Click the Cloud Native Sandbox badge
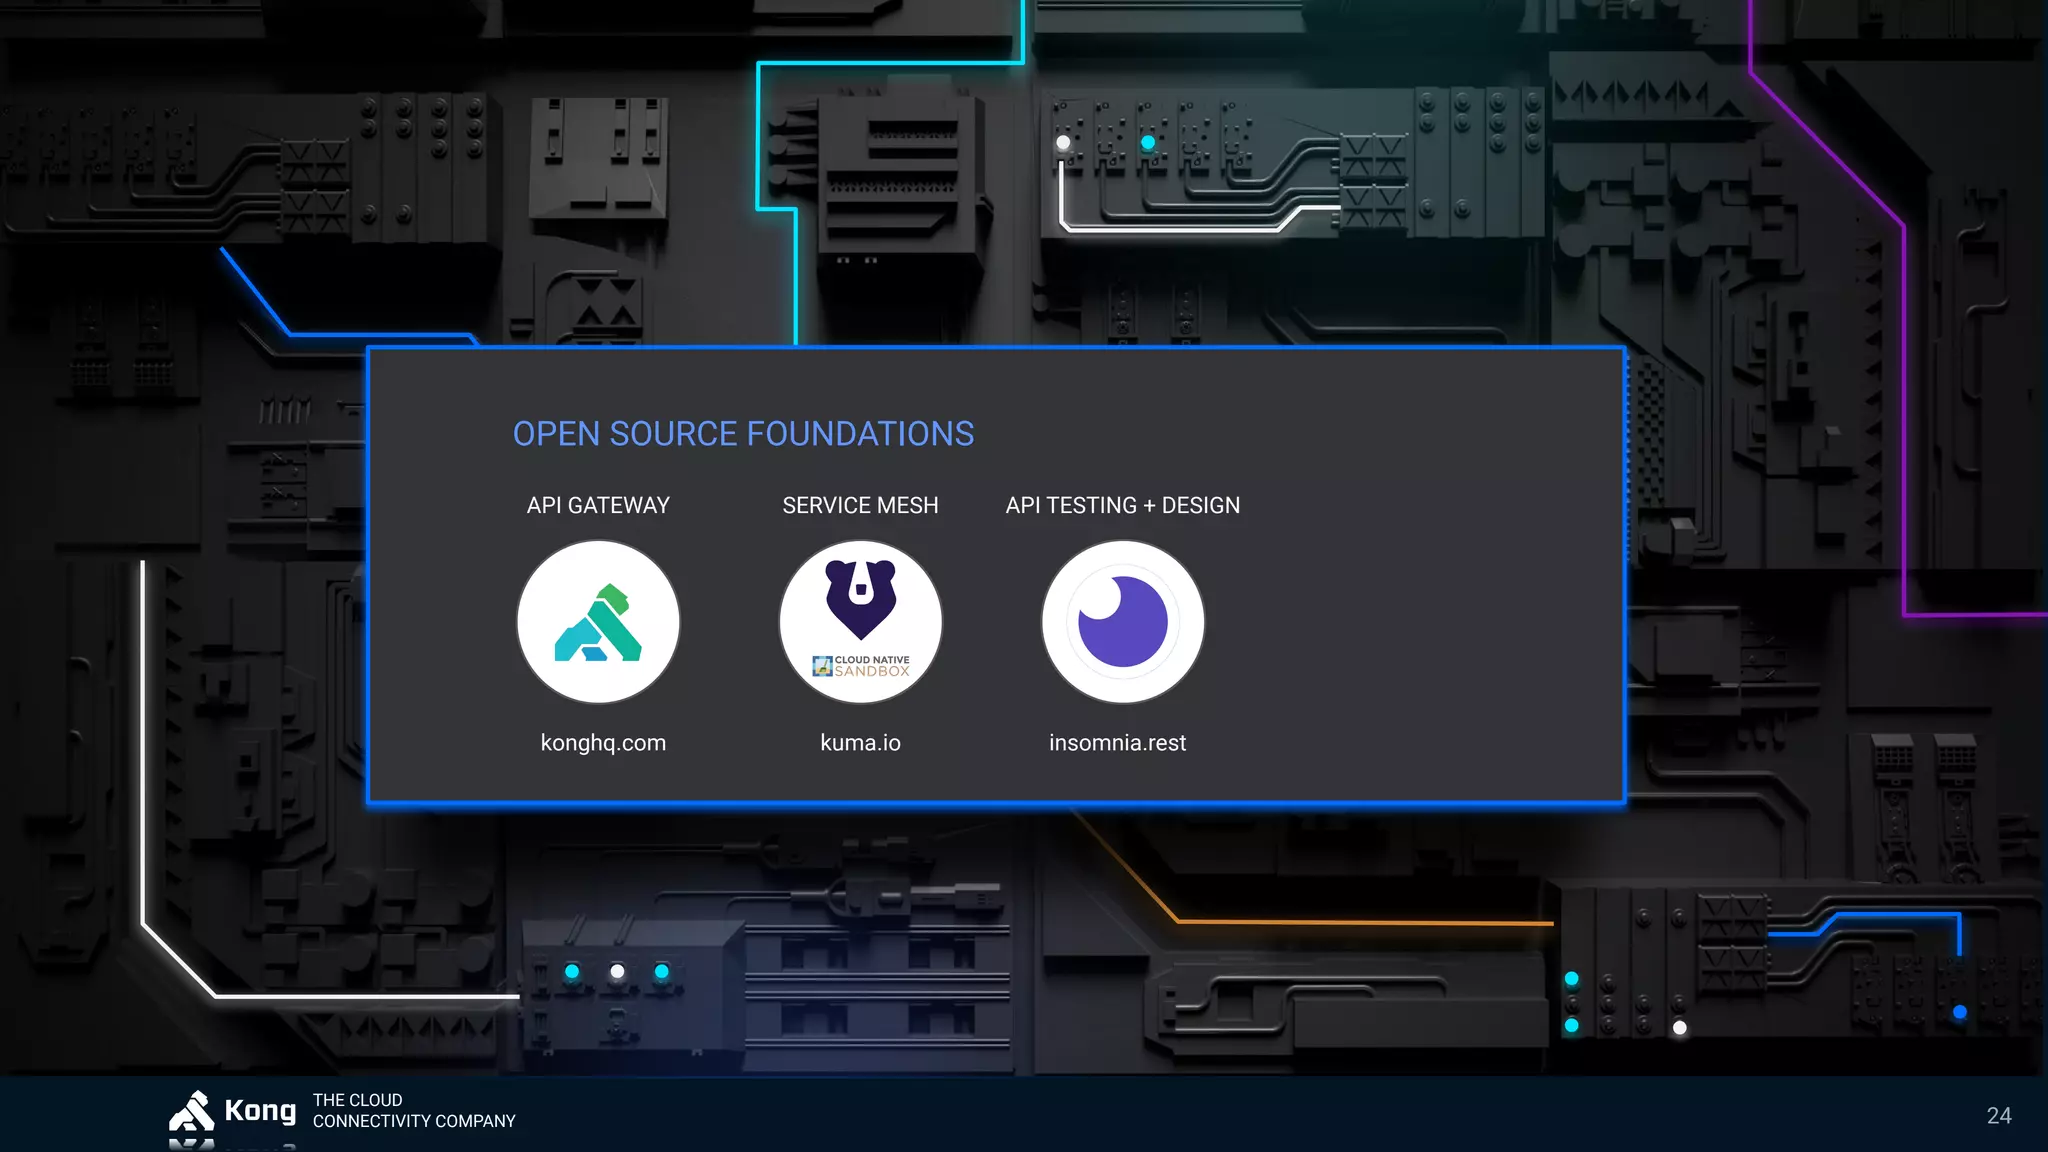Image resolution: width=2048 pixels, height=1152 pixels. point(861,666)
